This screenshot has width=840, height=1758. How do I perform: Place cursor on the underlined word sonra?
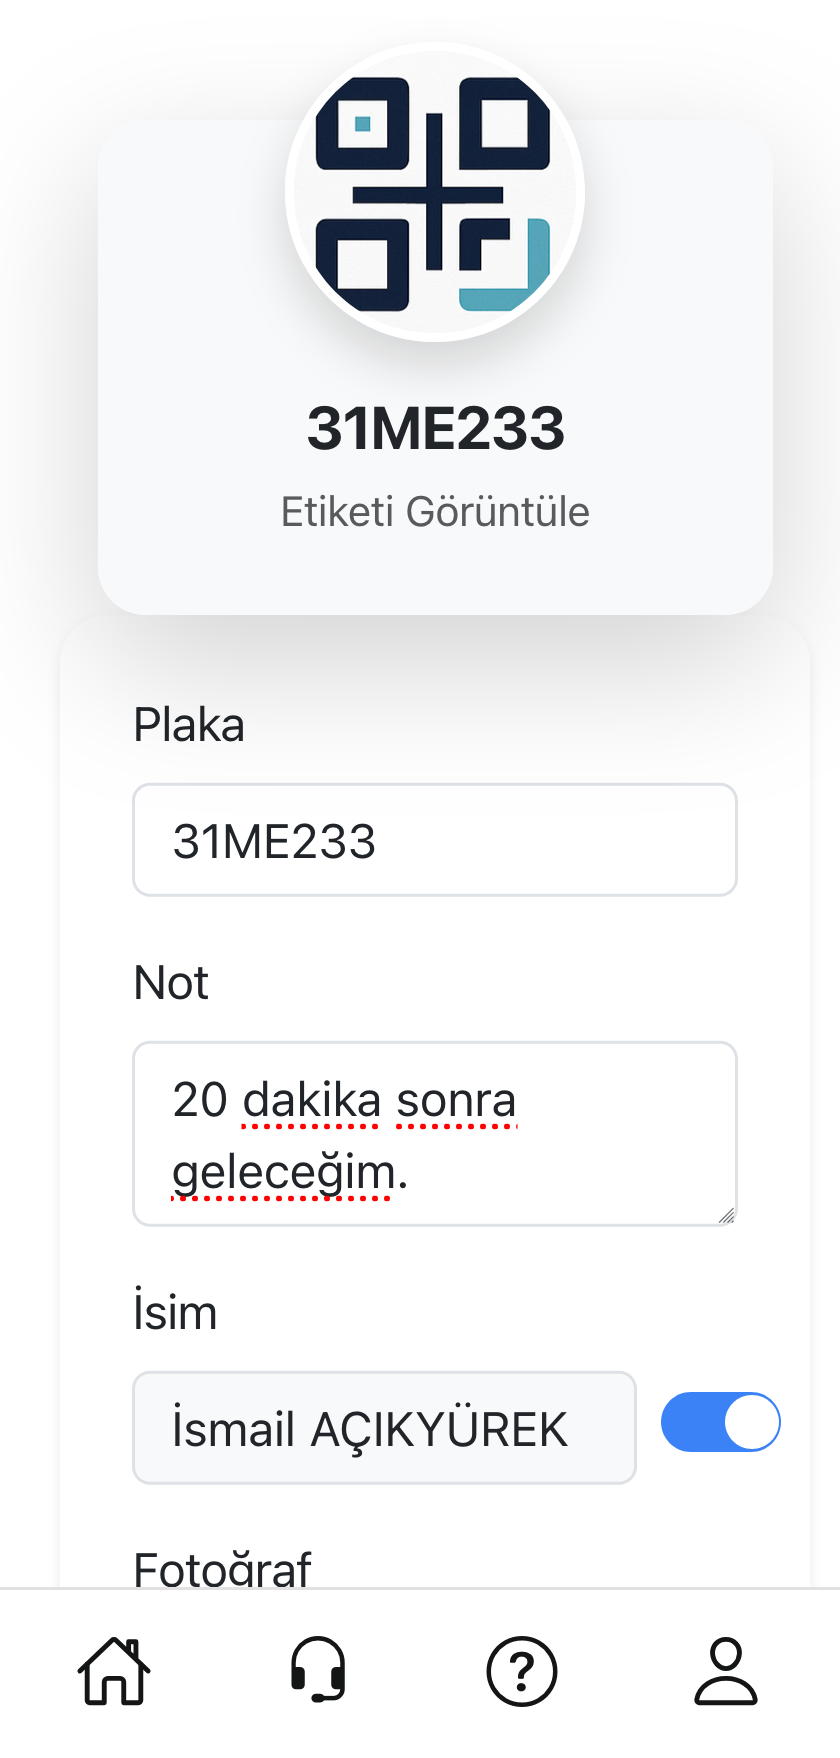[456, 1100]
